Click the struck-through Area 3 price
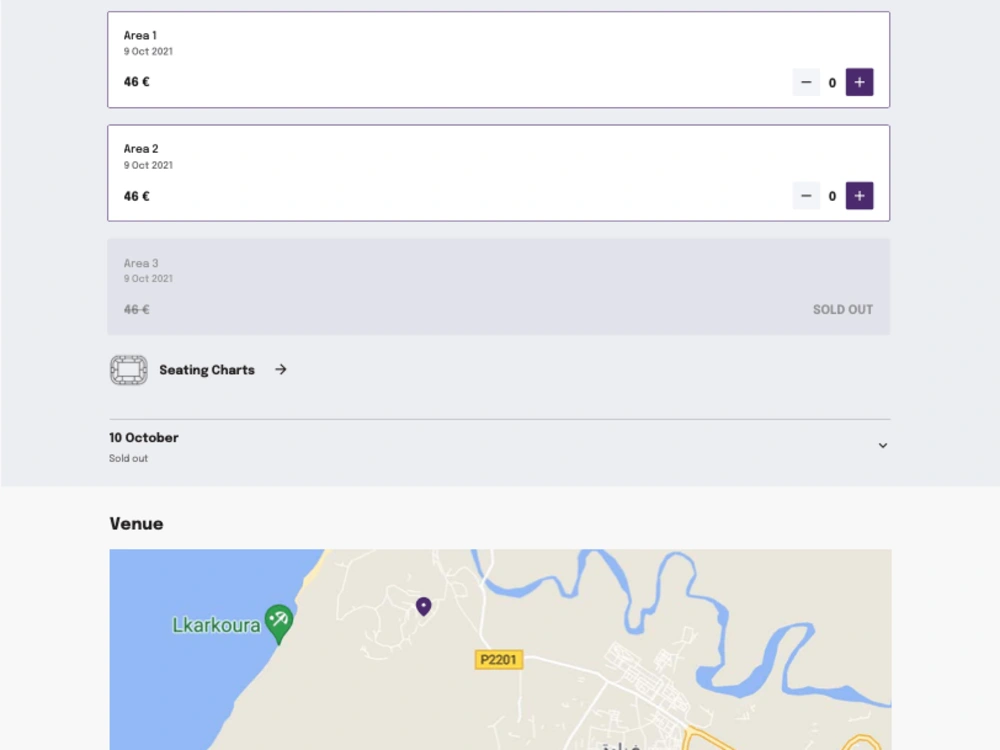 (136, 310)
